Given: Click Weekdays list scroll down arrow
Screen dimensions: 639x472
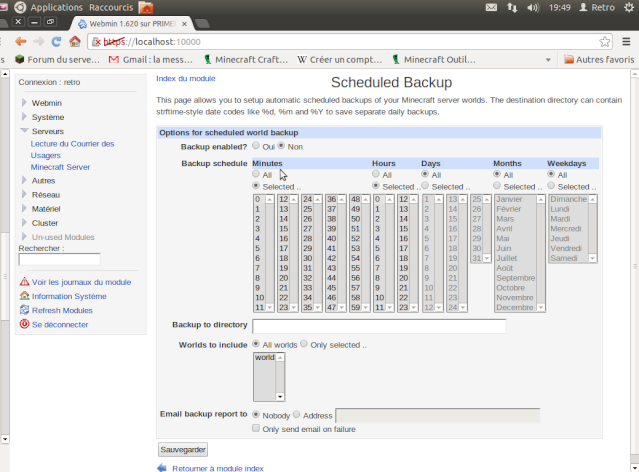Looking at the screenshot, I should tap(593, 258).
